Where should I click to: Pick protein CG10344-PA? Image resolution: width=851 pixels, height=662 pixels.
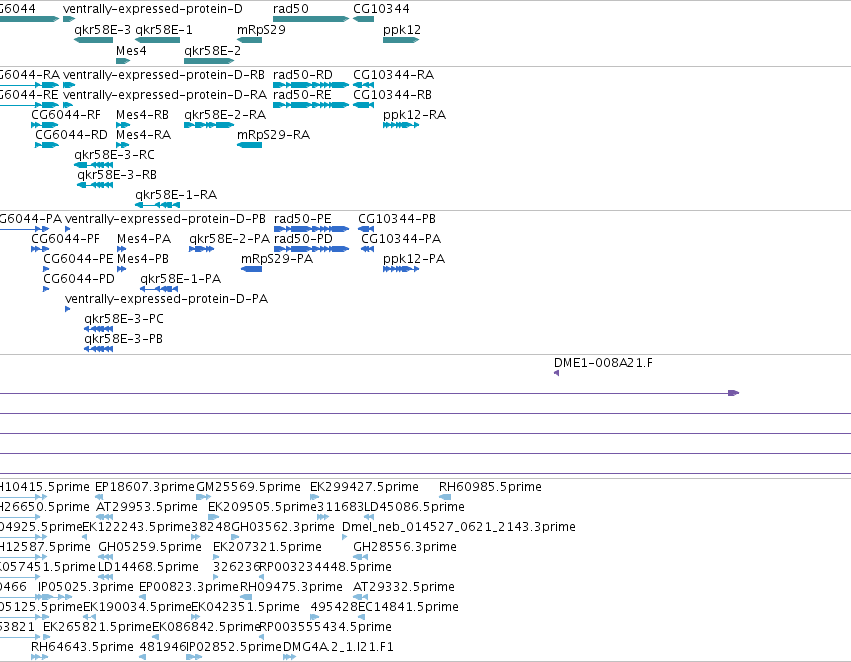pos(401,239)
